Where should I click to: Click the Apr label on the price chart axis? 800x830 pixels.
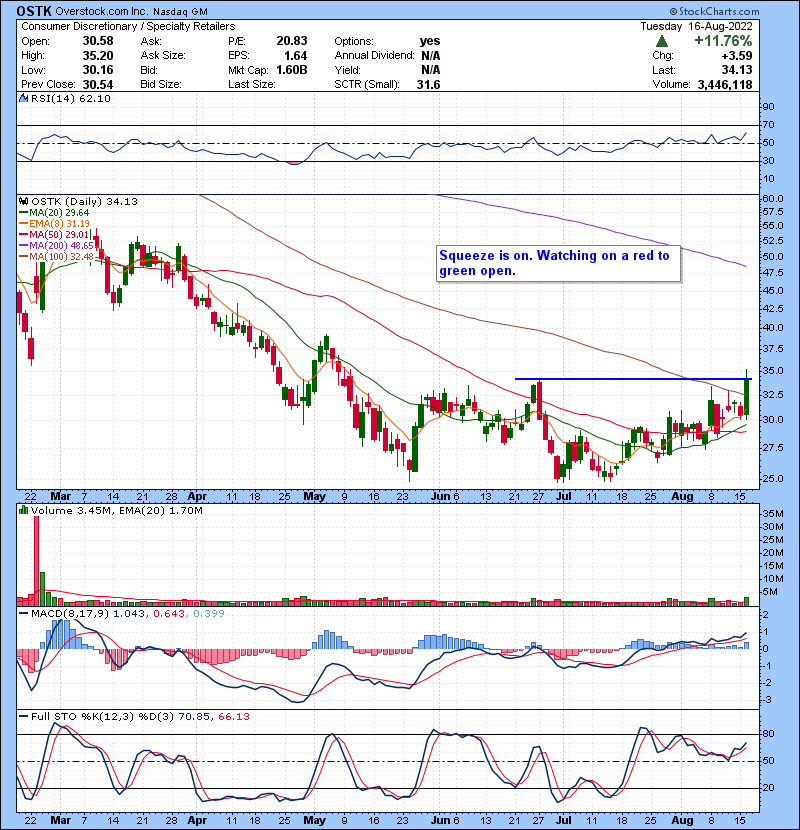(x=197, y=497)
